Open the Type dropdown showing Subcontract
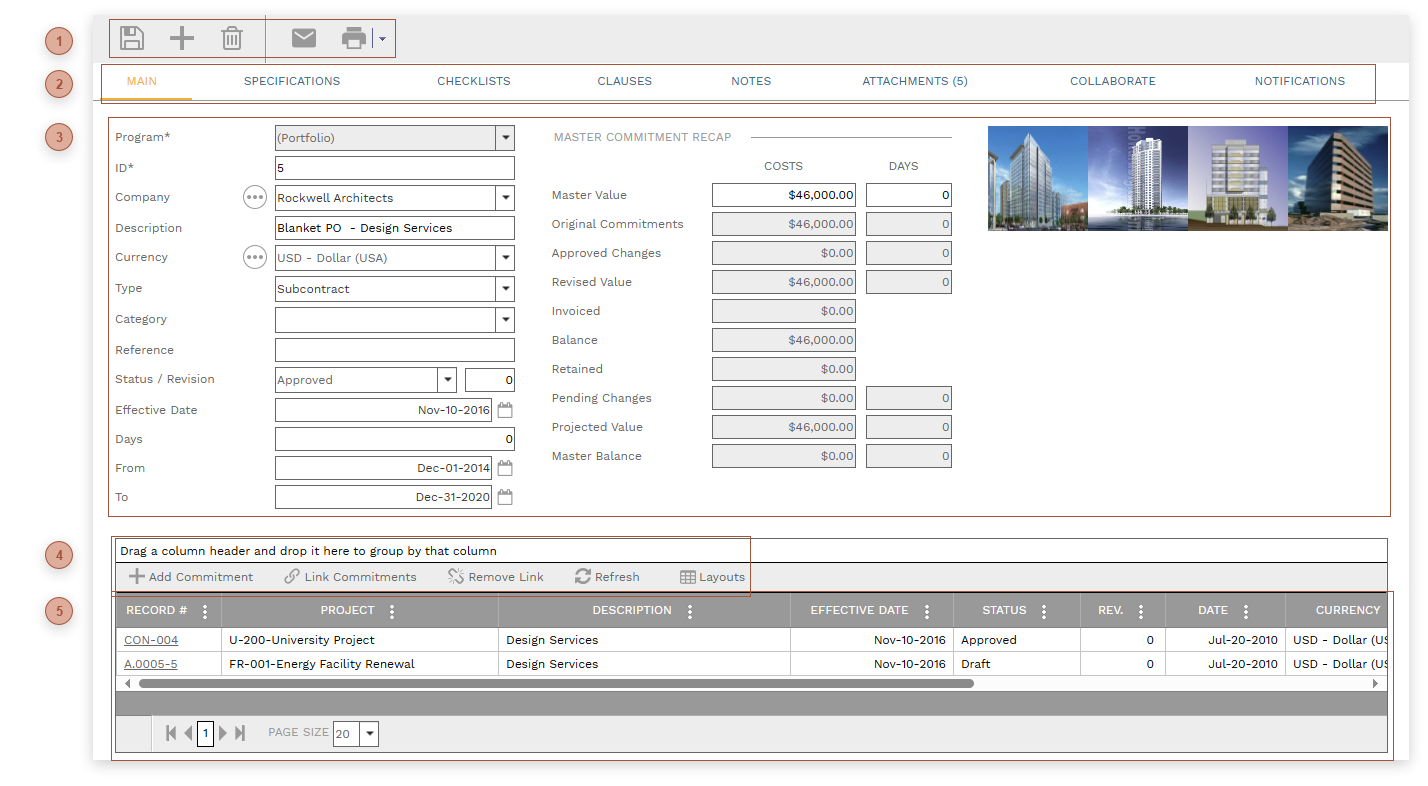Screen dimensions: 1428x786 click(506, 289)
